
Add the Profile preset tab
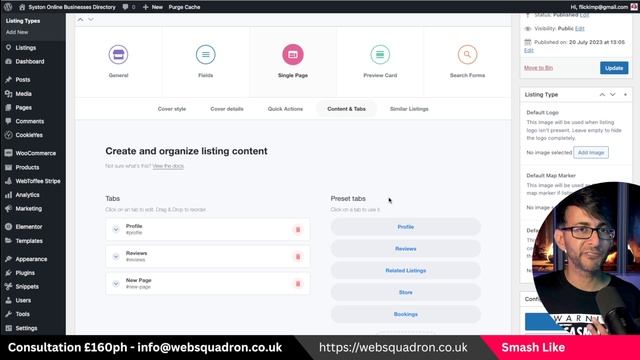pos(406,227)
